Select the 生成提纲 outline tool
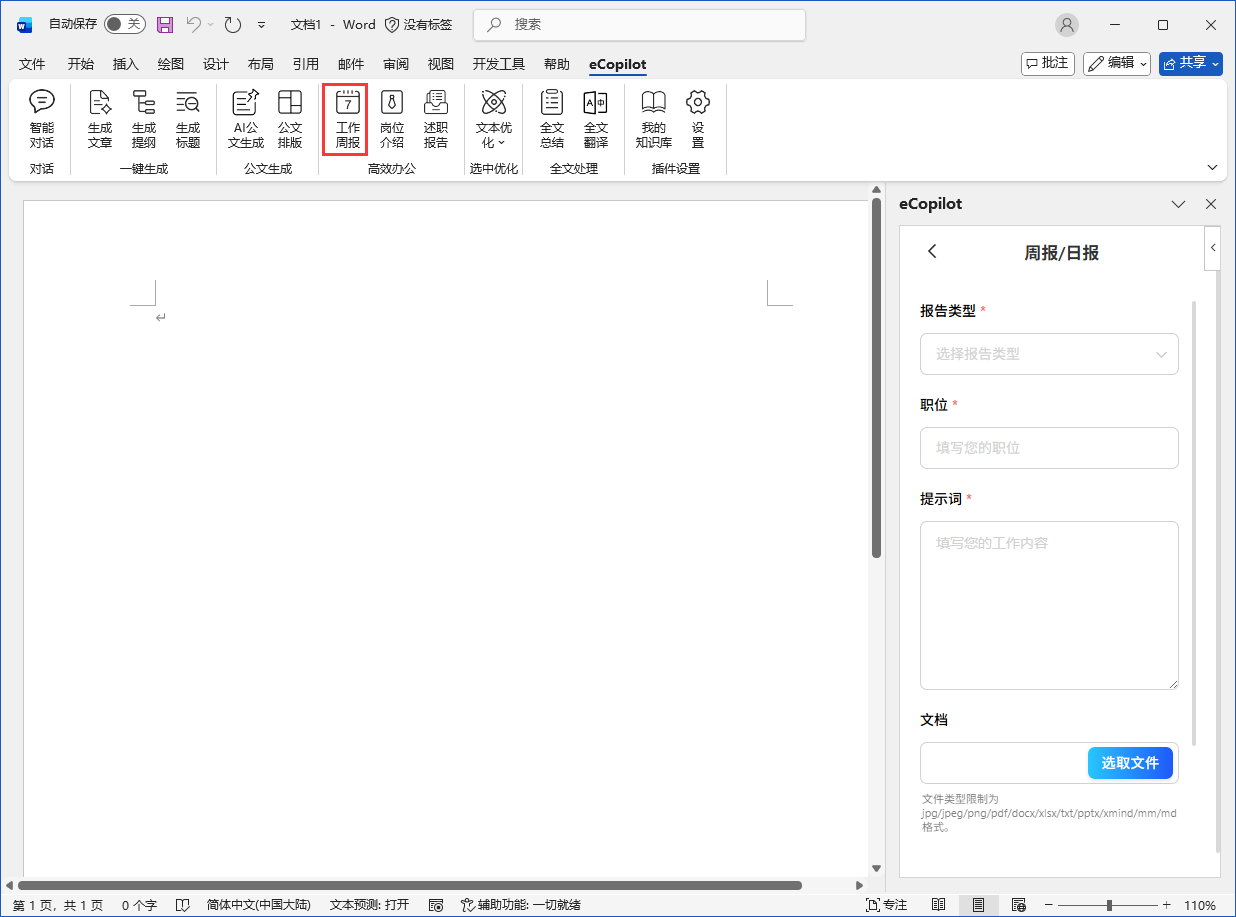Screen dimensions: 1236x917 [x=144, y=118]
